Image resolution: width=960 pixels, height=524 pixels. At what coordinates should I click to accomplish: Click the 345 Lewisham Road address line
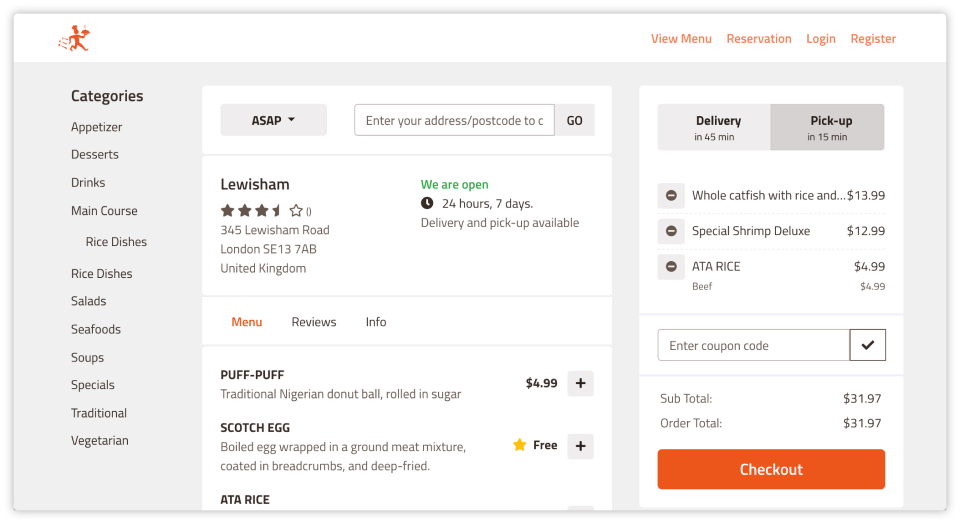tap(275, 230)
